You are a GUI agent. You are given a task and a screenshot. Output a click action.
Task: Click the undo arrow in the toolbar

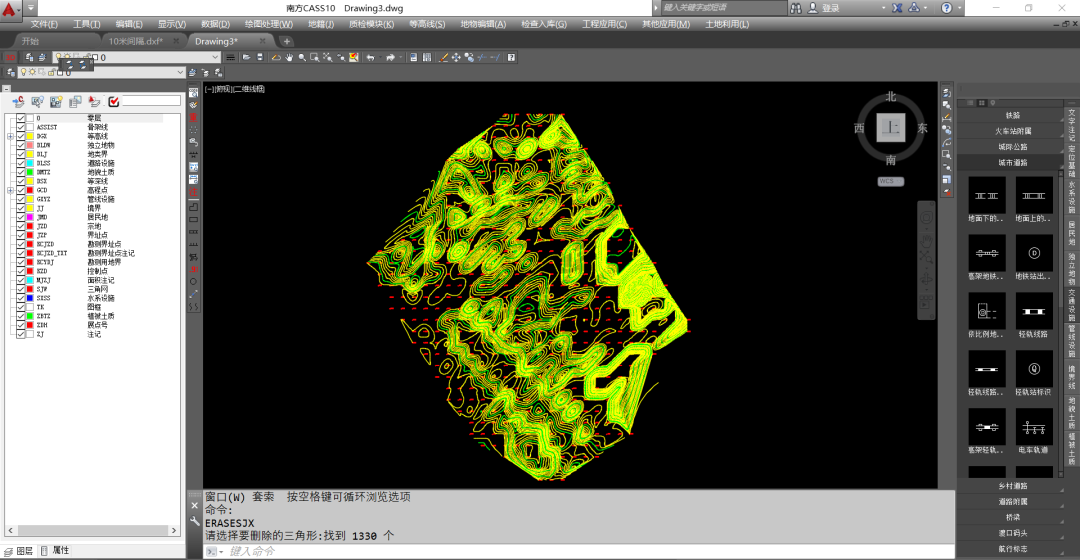371,58
